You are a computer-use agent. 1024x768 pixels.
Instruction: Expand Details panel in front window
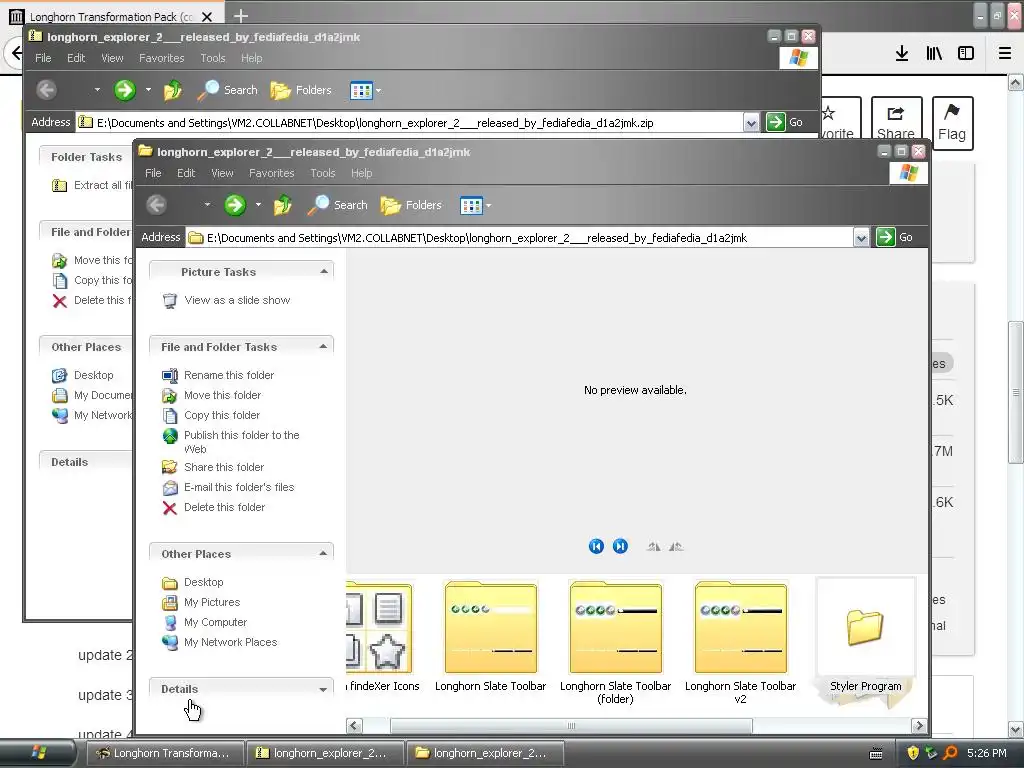pyautogui.click(x=323, y=689)
